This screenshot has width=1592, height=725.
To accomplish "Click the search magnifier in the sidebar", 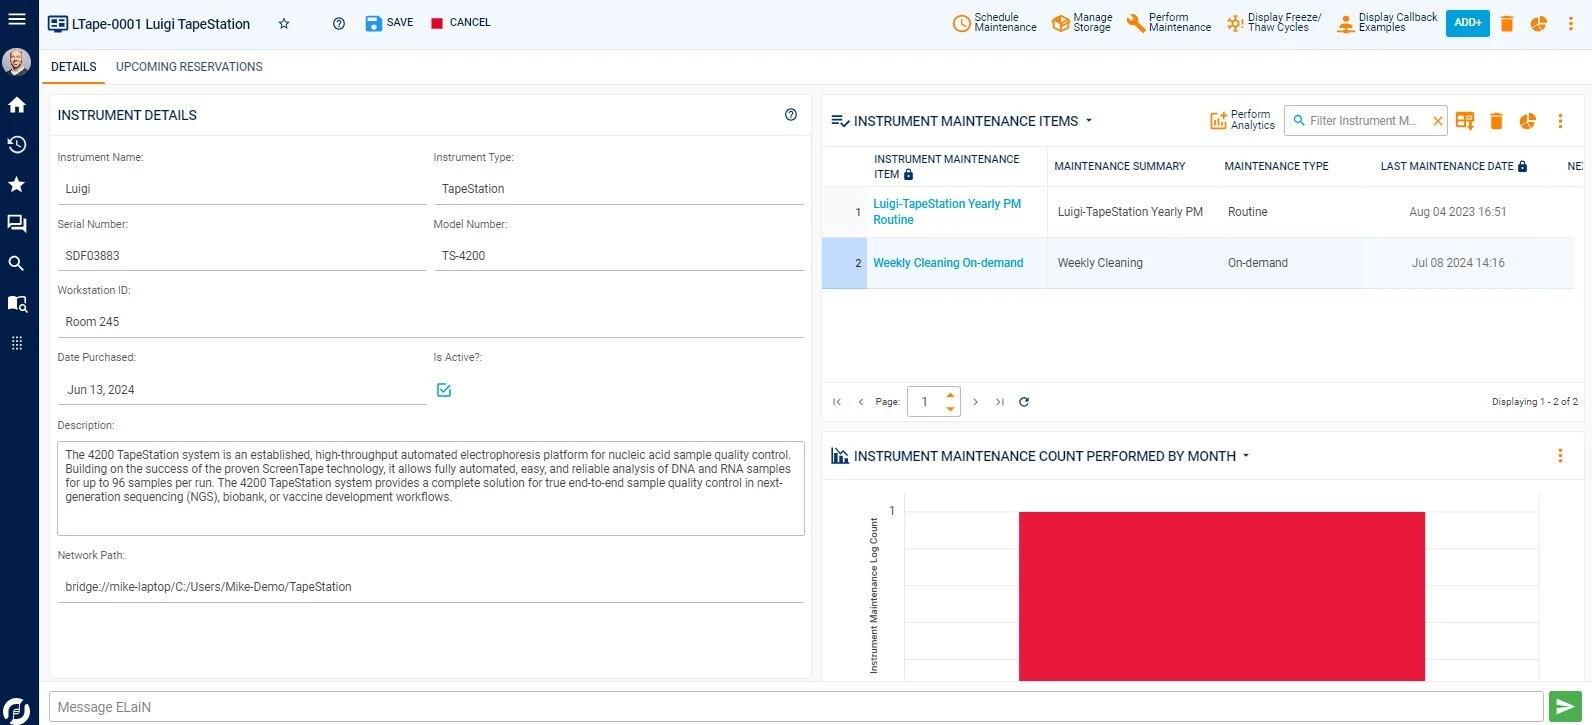I will point(17,264).
